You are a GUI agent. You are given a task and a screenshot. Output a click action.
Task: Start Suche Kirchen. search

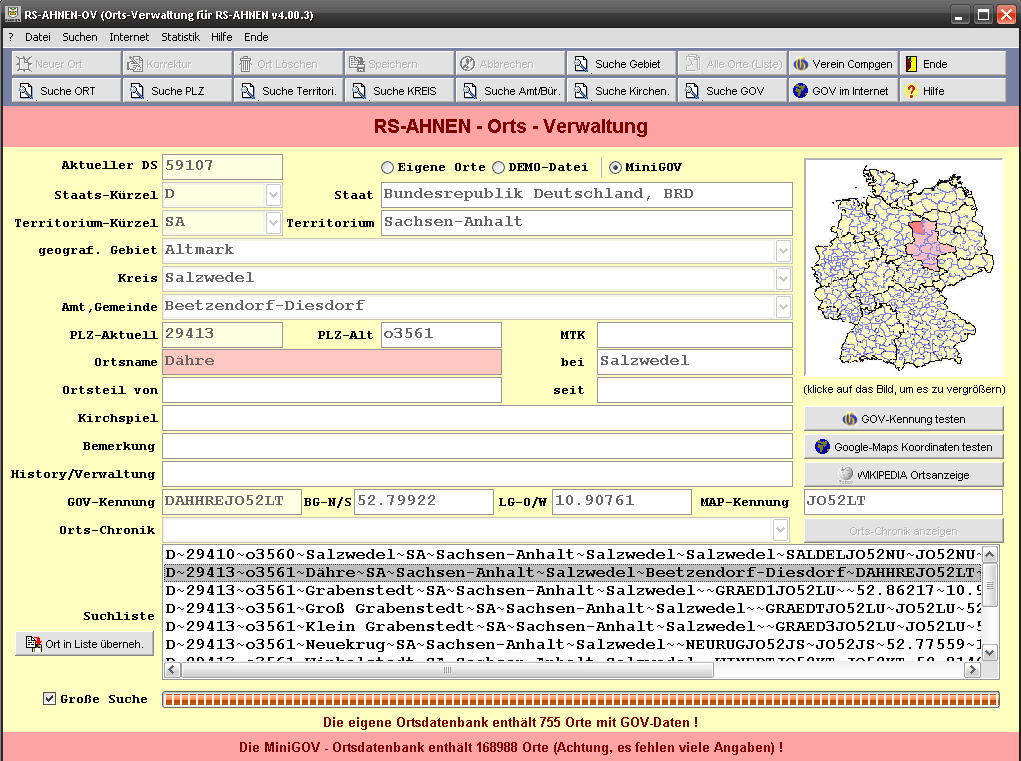622,90
